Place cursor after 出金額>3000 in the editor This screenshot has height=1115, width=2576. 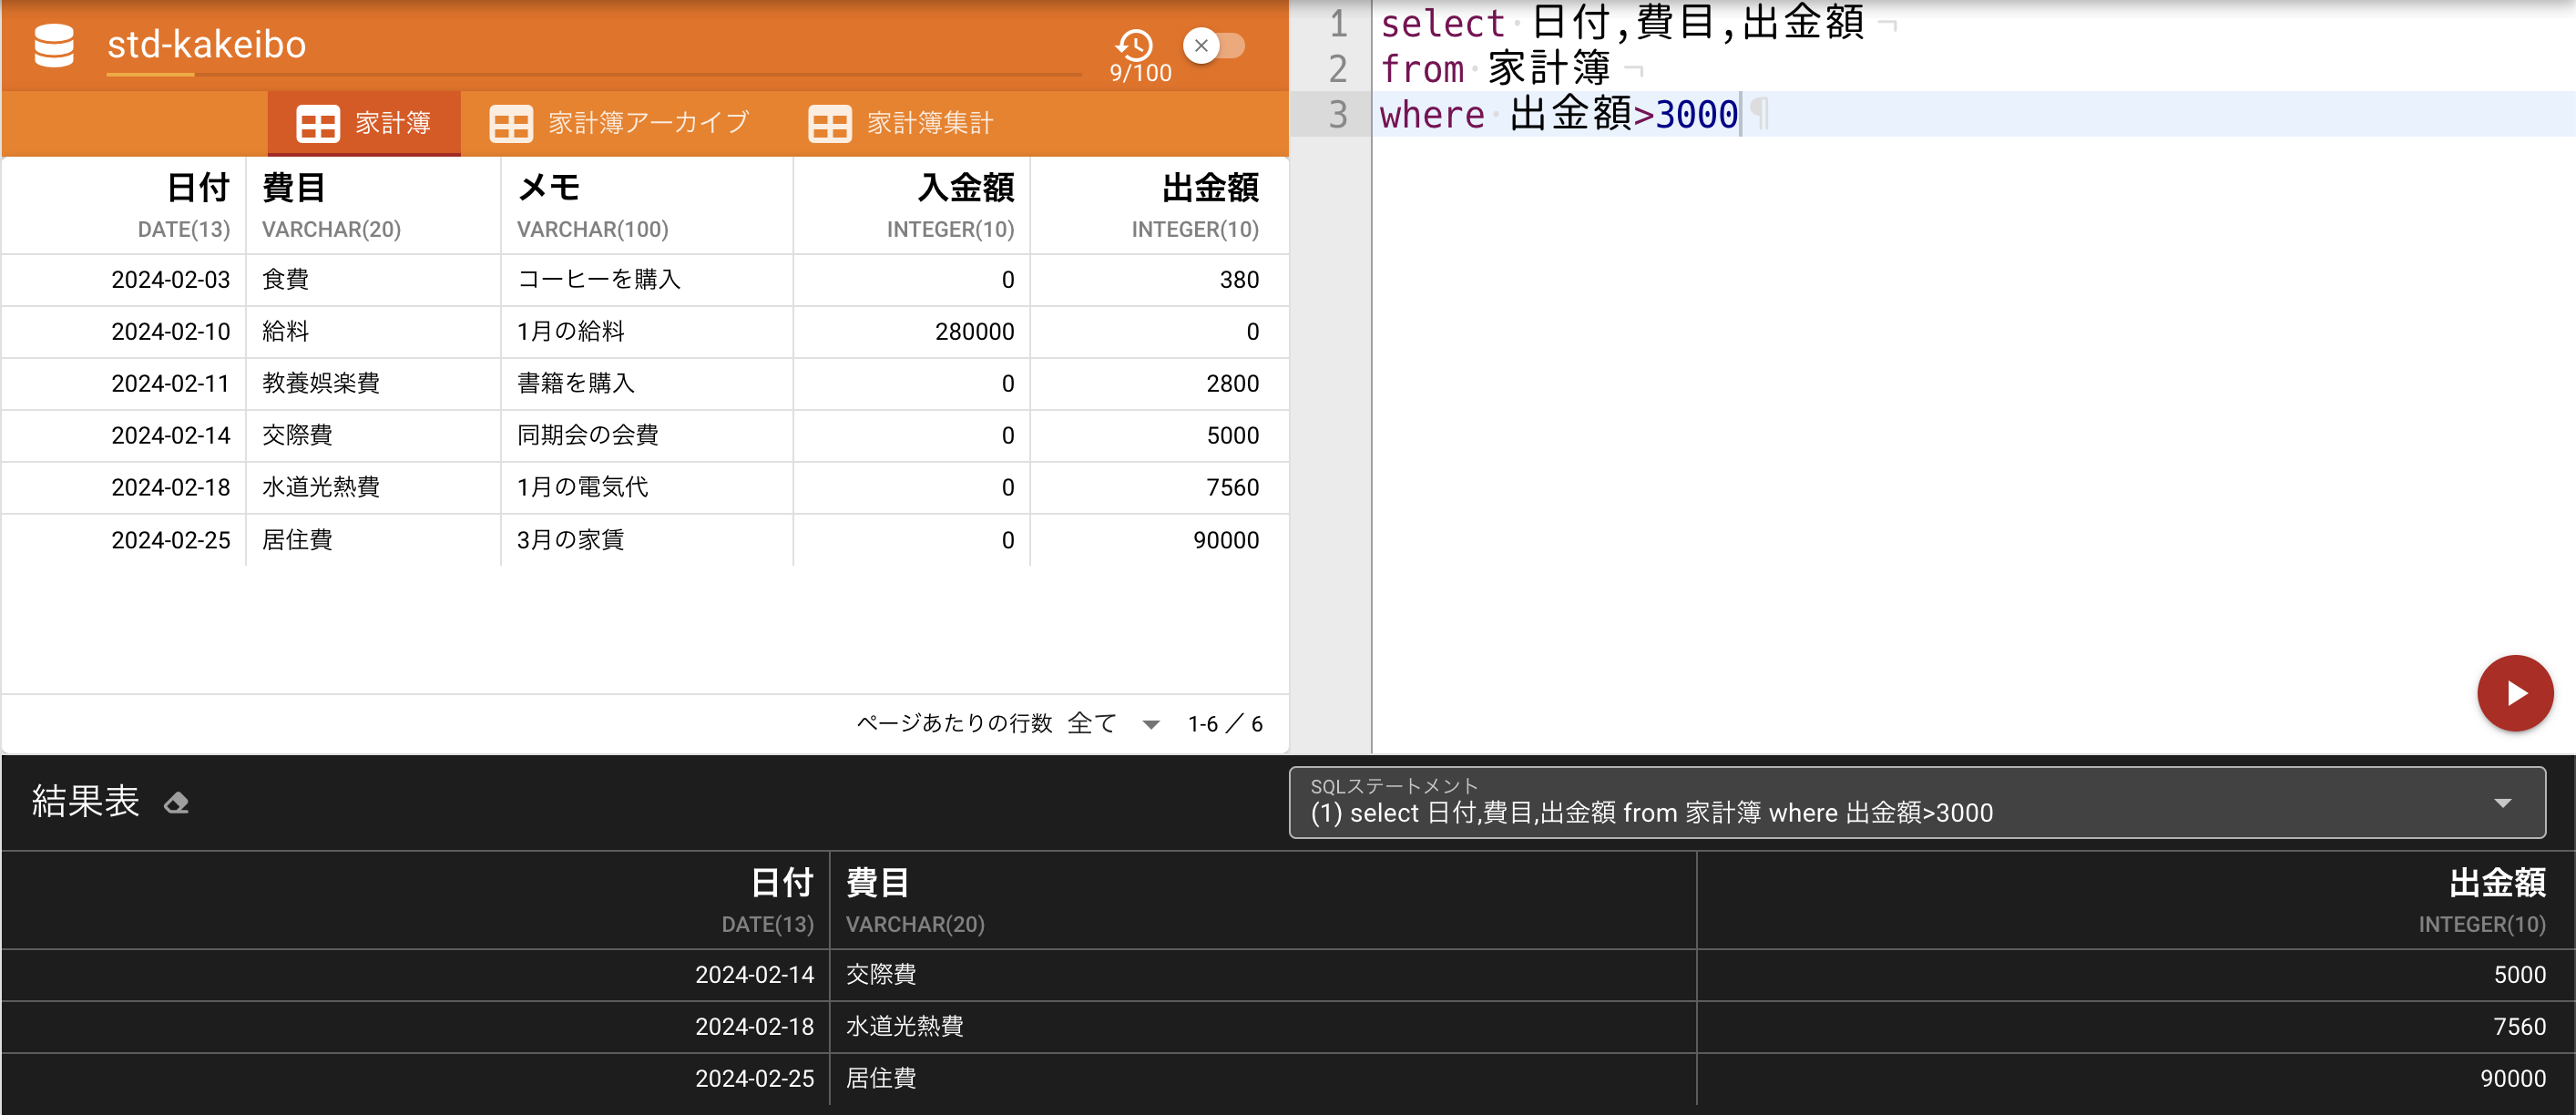point(1742,114)
